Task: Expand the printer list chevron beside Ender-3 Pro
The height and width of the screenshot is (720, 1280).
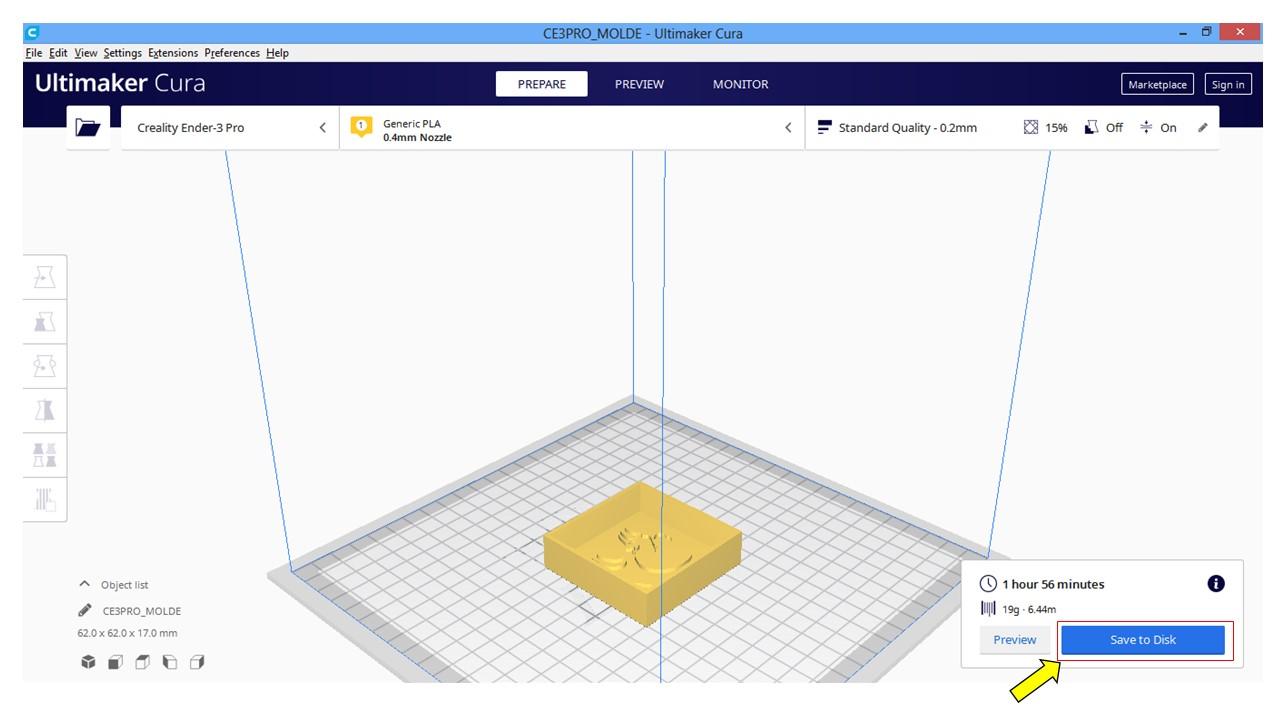Action: tap(322, 128)
